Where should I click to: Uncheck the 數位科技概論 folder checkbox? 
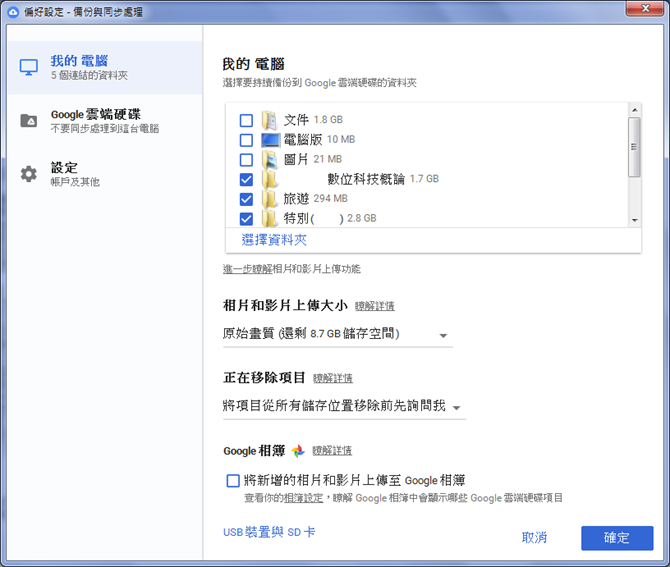coord(246,179)
